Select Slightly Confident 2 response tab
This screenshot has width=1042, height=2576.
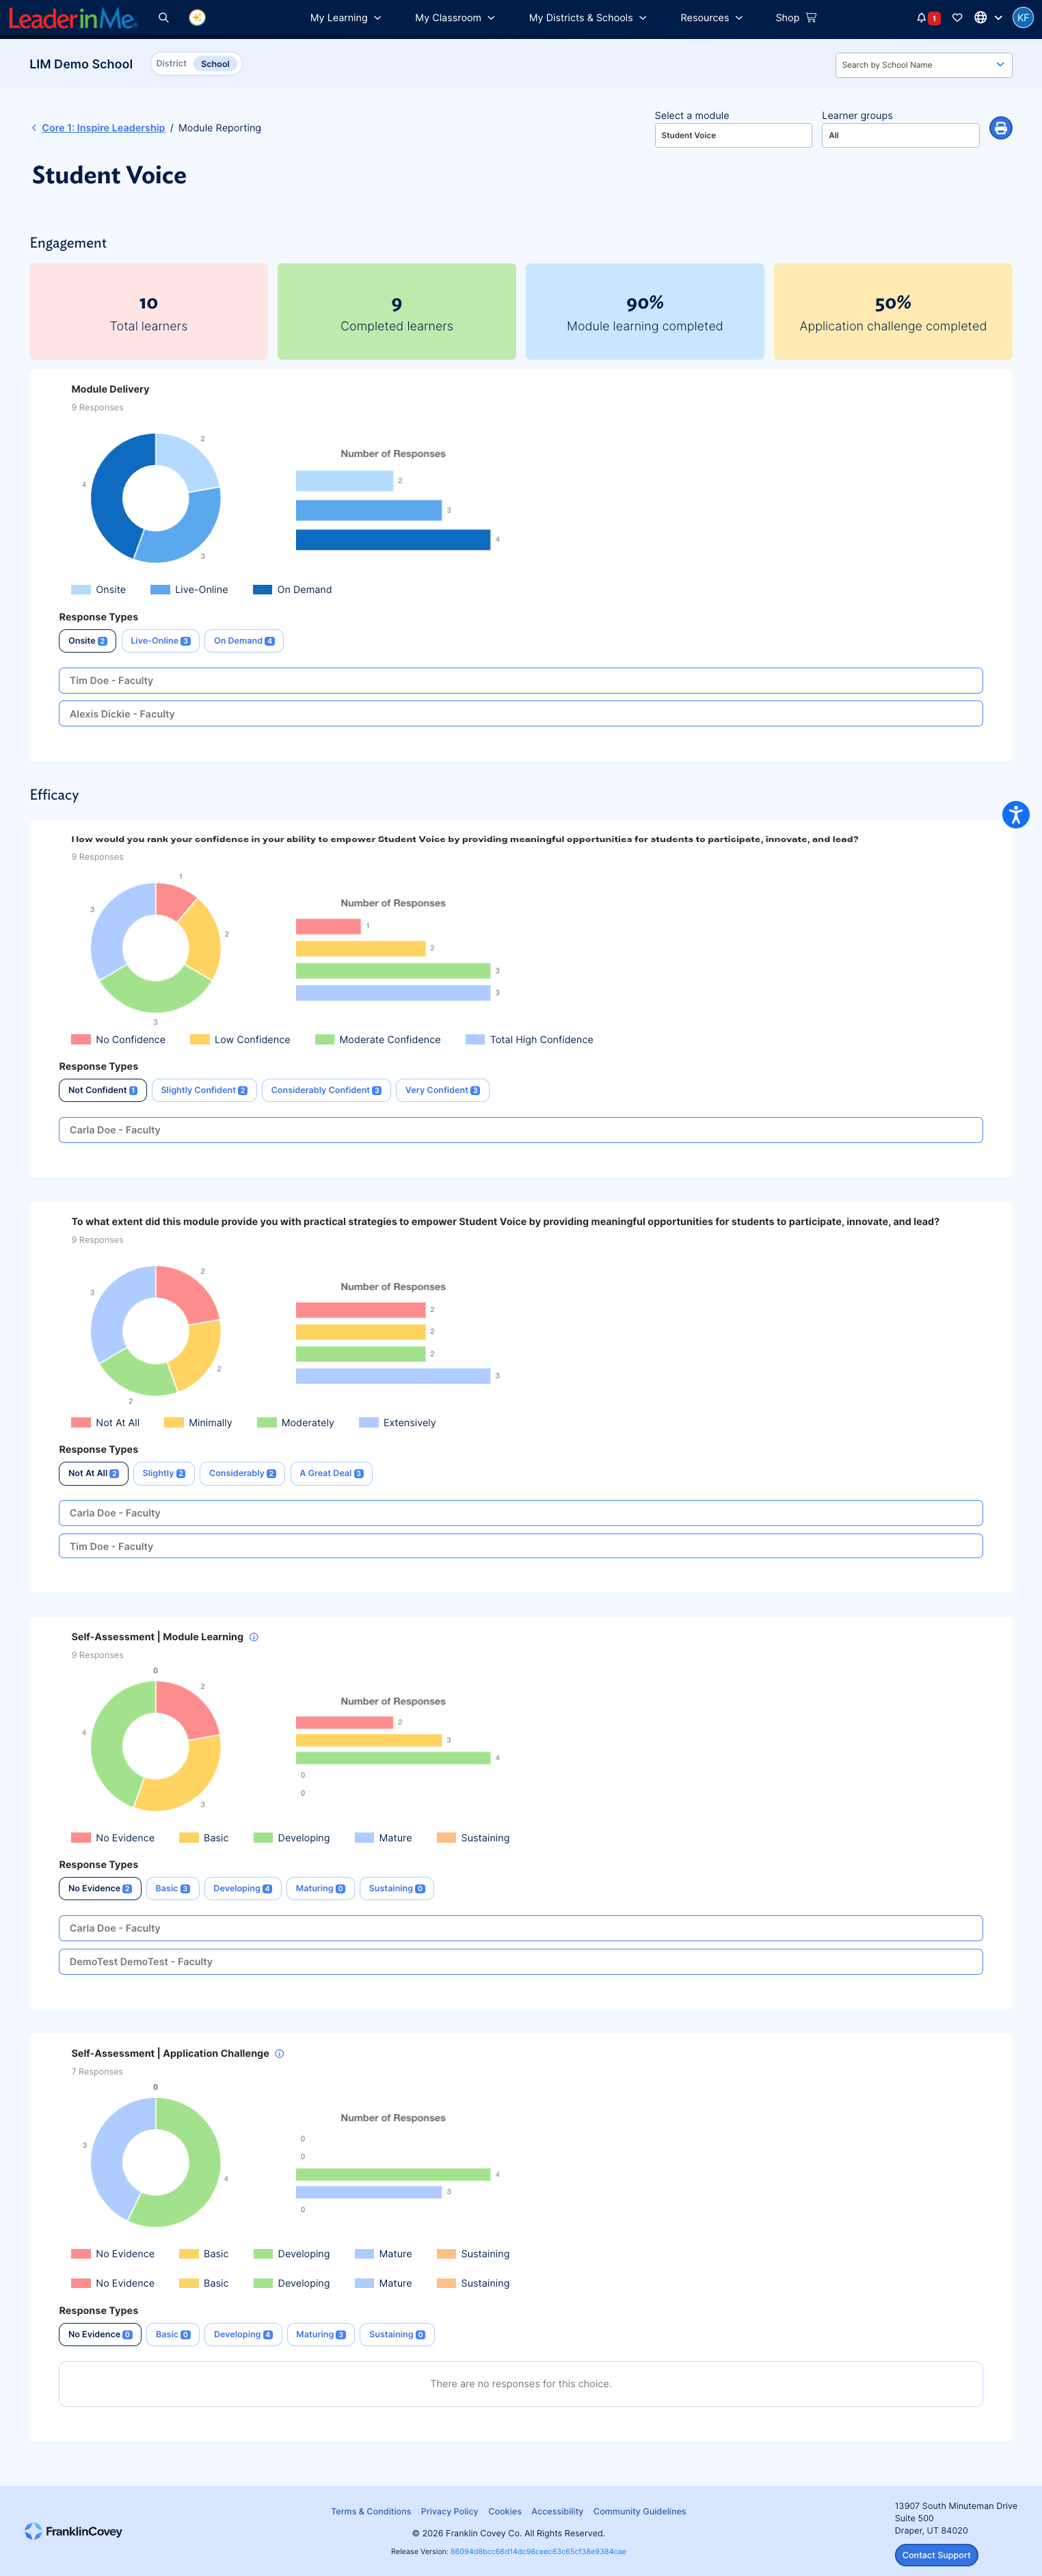[204, 1090]
